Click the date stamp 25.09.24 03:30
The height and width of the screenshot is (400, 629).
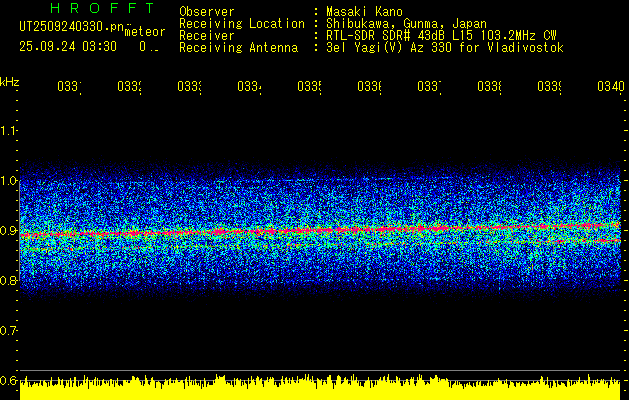tap(68, 47)
